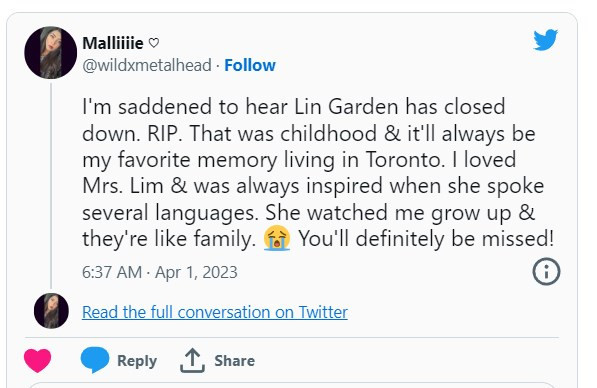Follow the @wildxmetalhead account
This screenshot has height=388, width=597.
pos(250,65)
